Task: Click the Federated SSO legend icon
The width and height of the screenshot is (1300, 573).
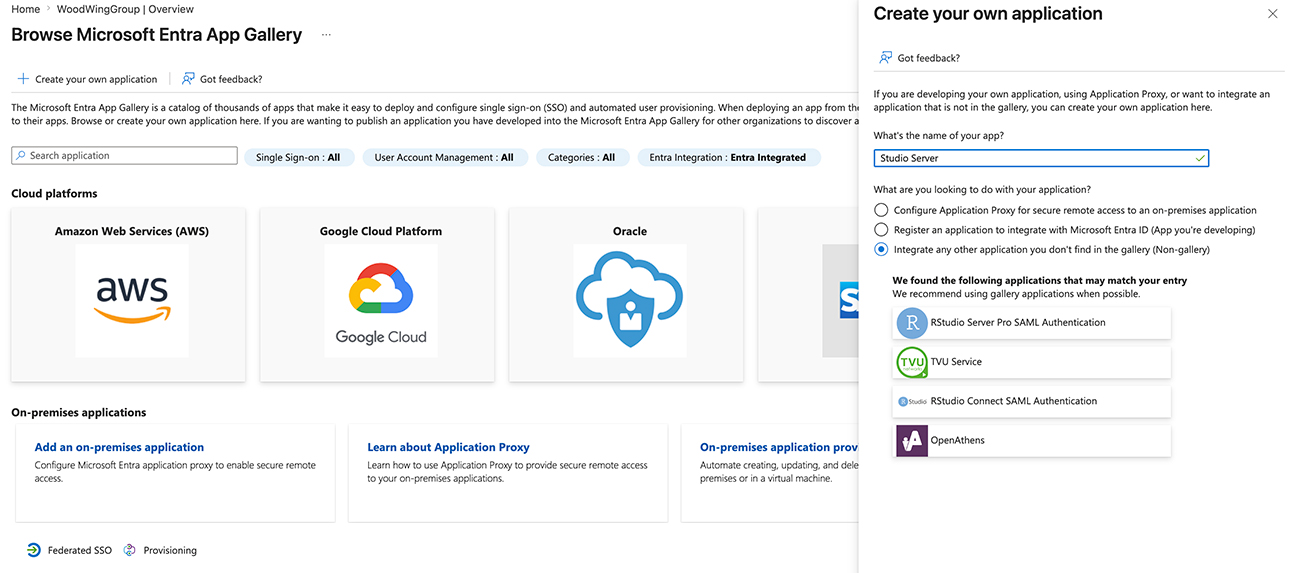Action: pos(34,550)
